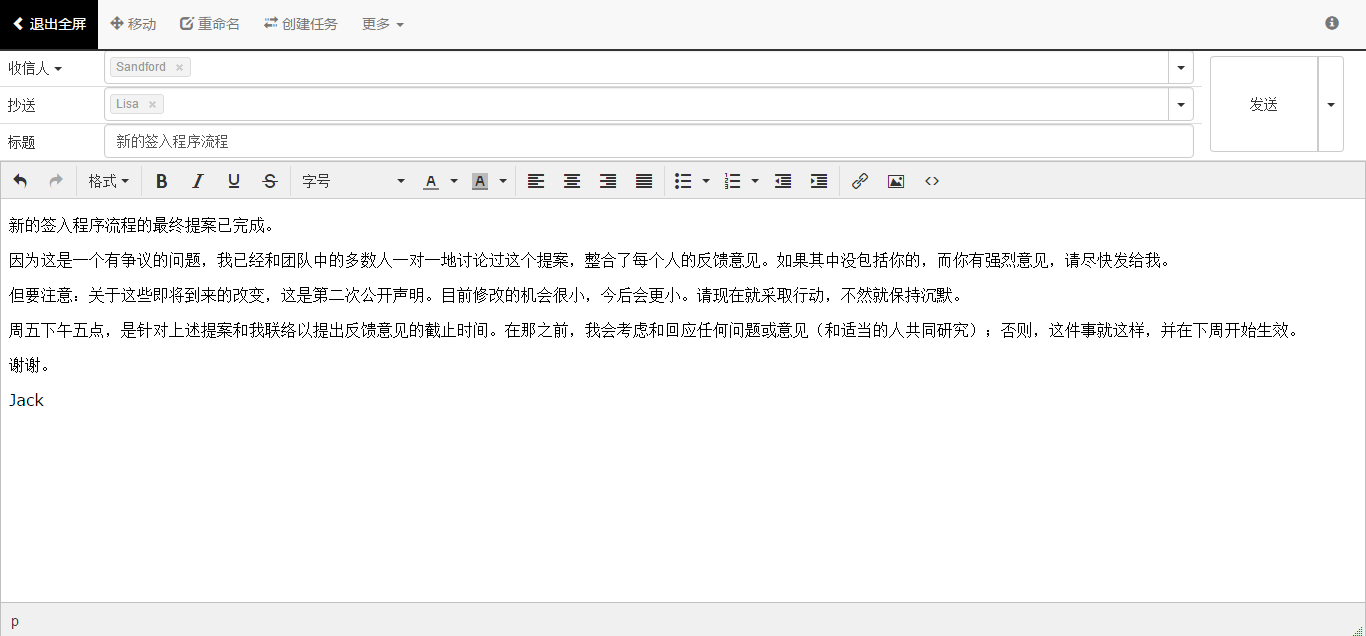
Task: Align text to the right
Action: pyautogui.click(x=608, y=181)
